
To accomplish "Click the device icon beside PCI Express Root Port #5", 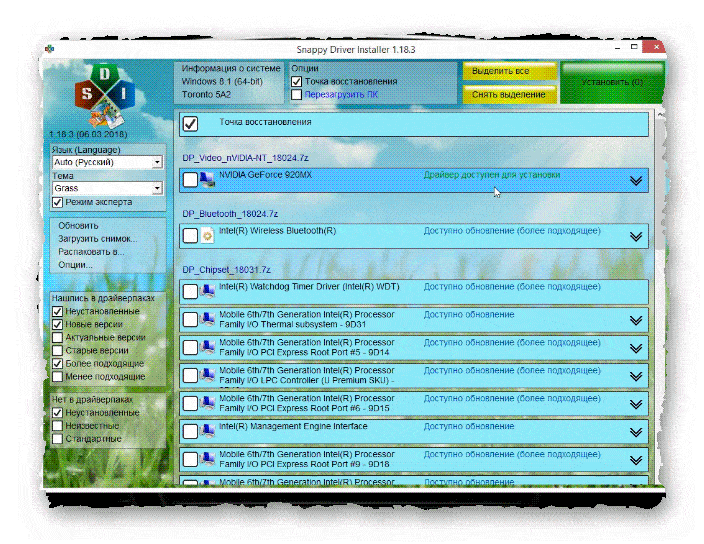I will pos(207,347).
